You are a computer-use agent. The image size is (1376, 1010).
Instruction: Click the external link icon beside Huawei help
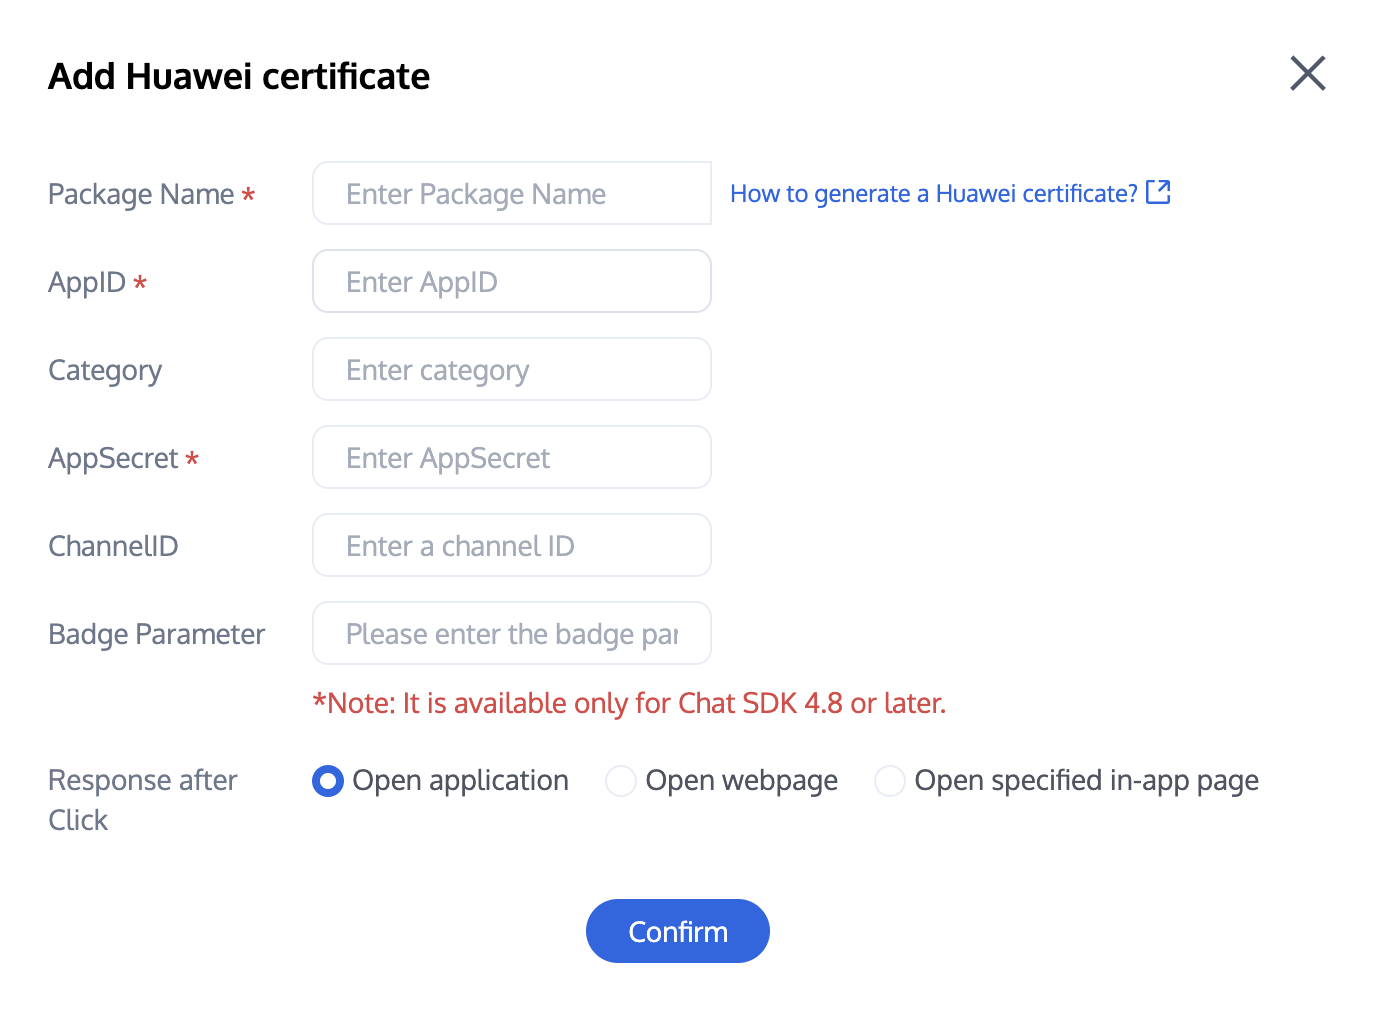pyautogui.click(x=1158, y=192)
